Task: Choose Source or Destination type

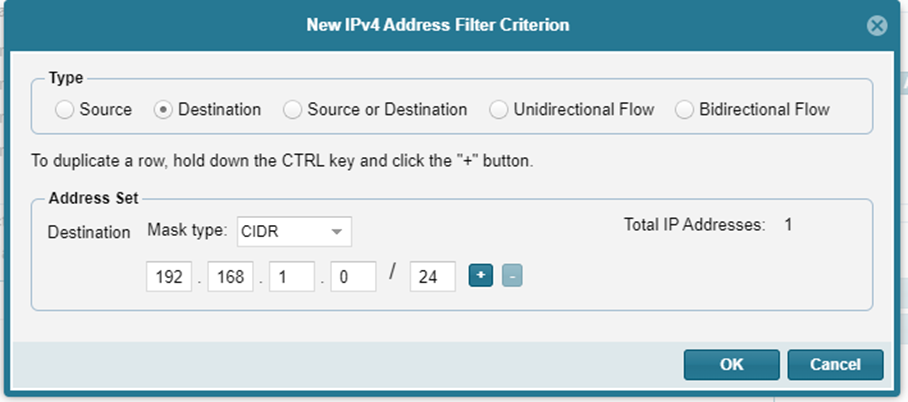Action: (x=293, y=110)
